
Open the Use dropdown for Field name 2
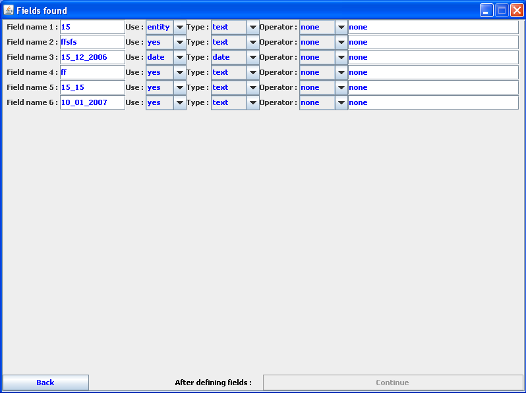(166, 42)
